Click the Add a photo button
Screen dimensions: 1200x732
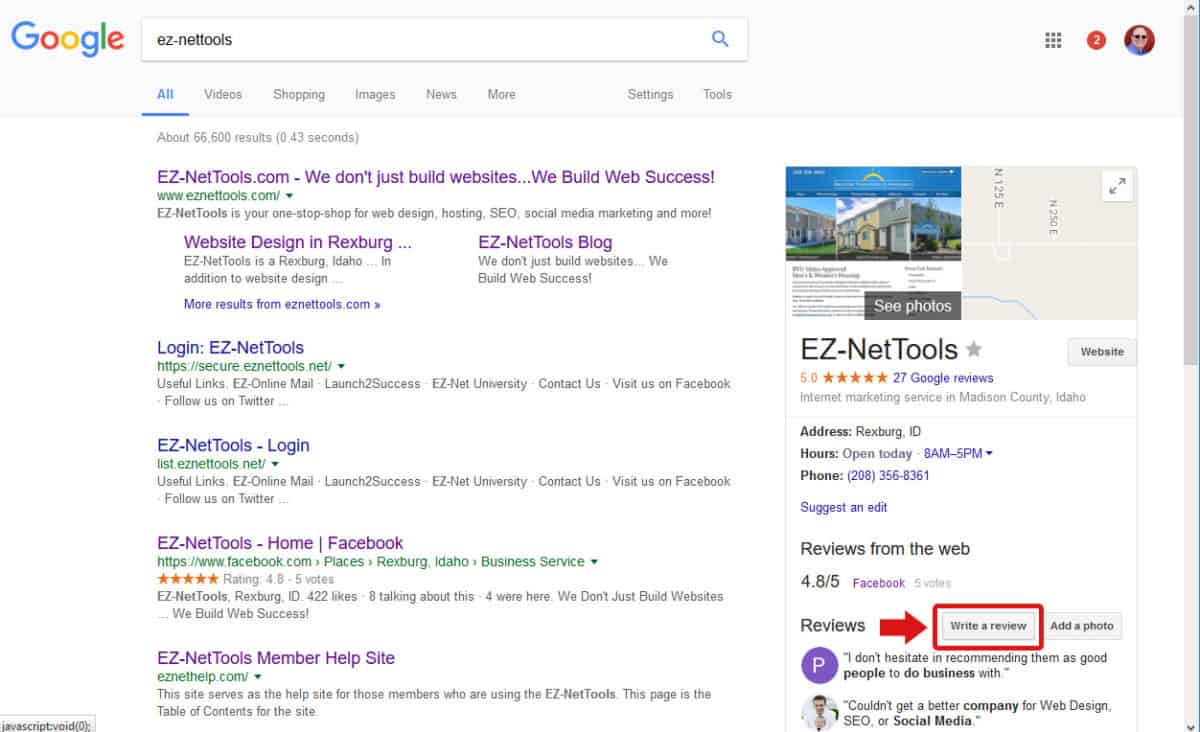(x=1081, y=626)
